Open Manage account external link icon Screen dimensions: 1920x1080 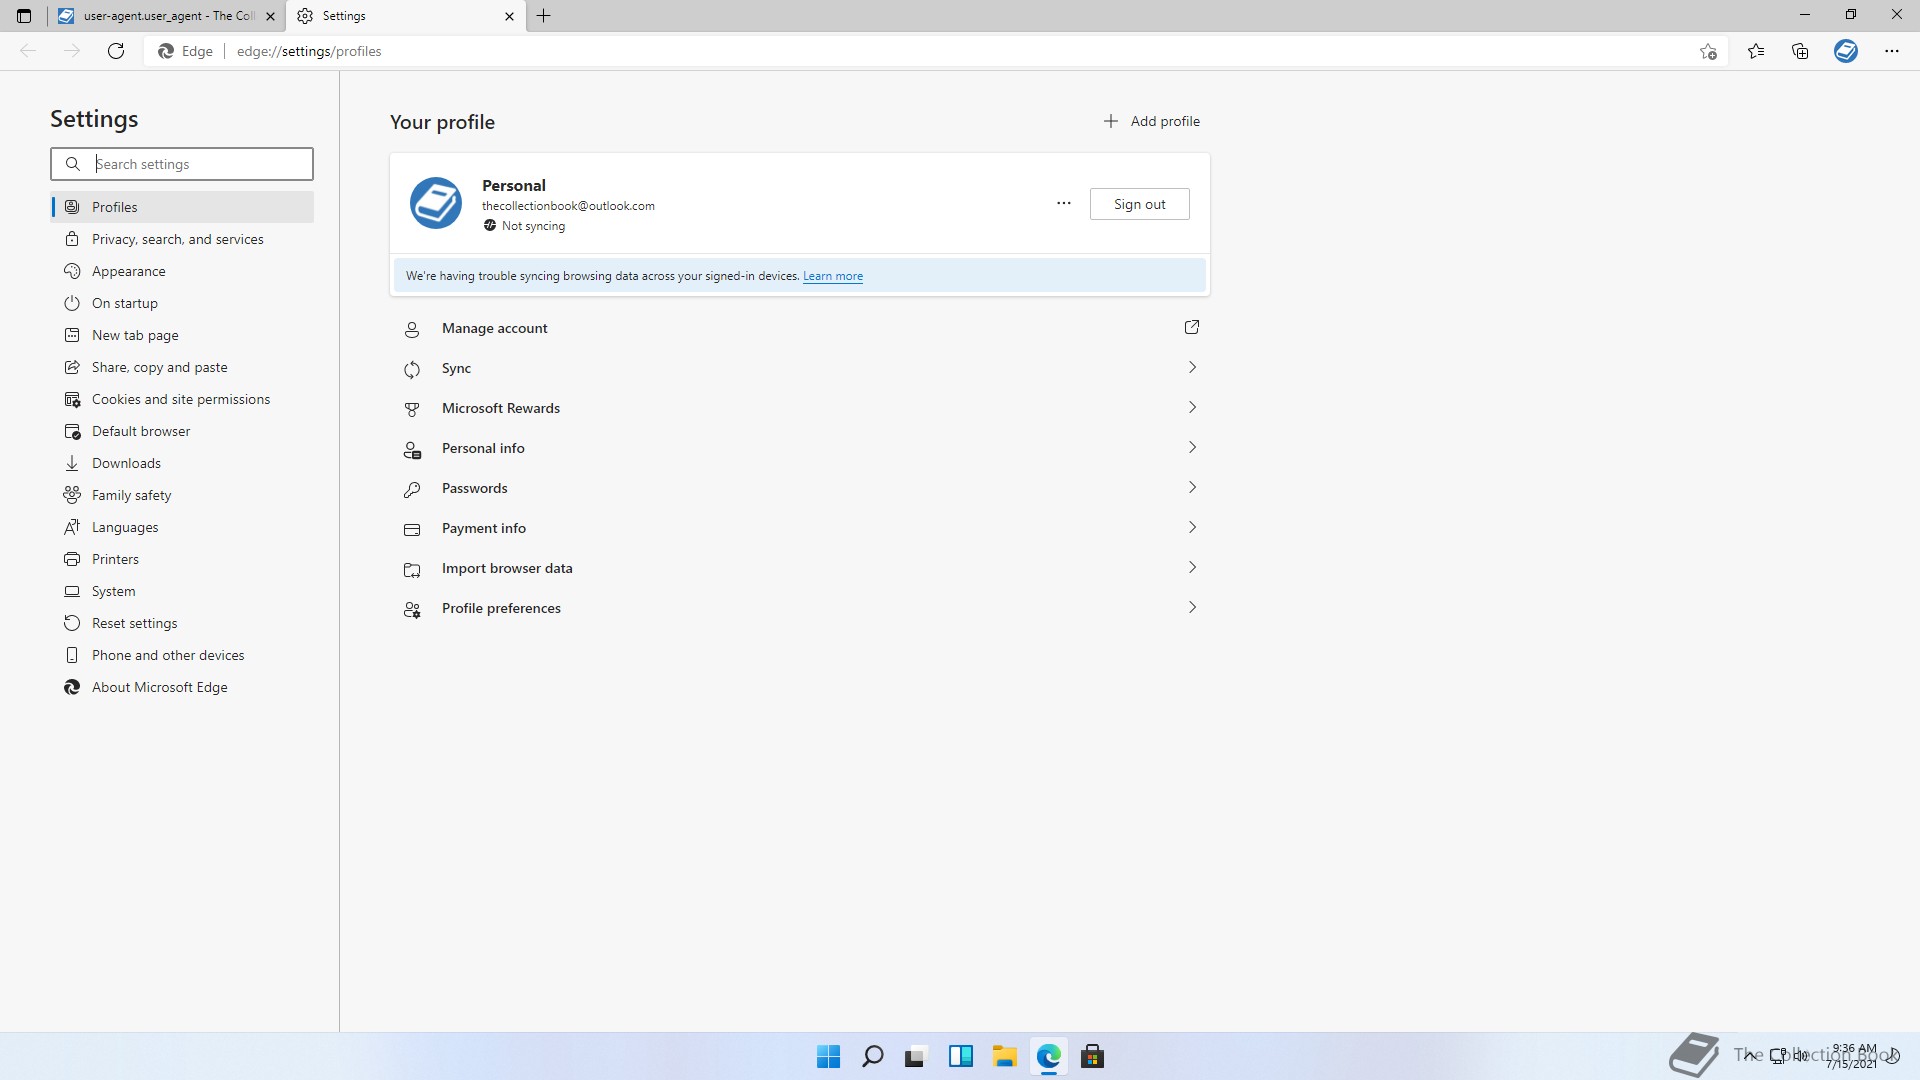(1192, 327)
